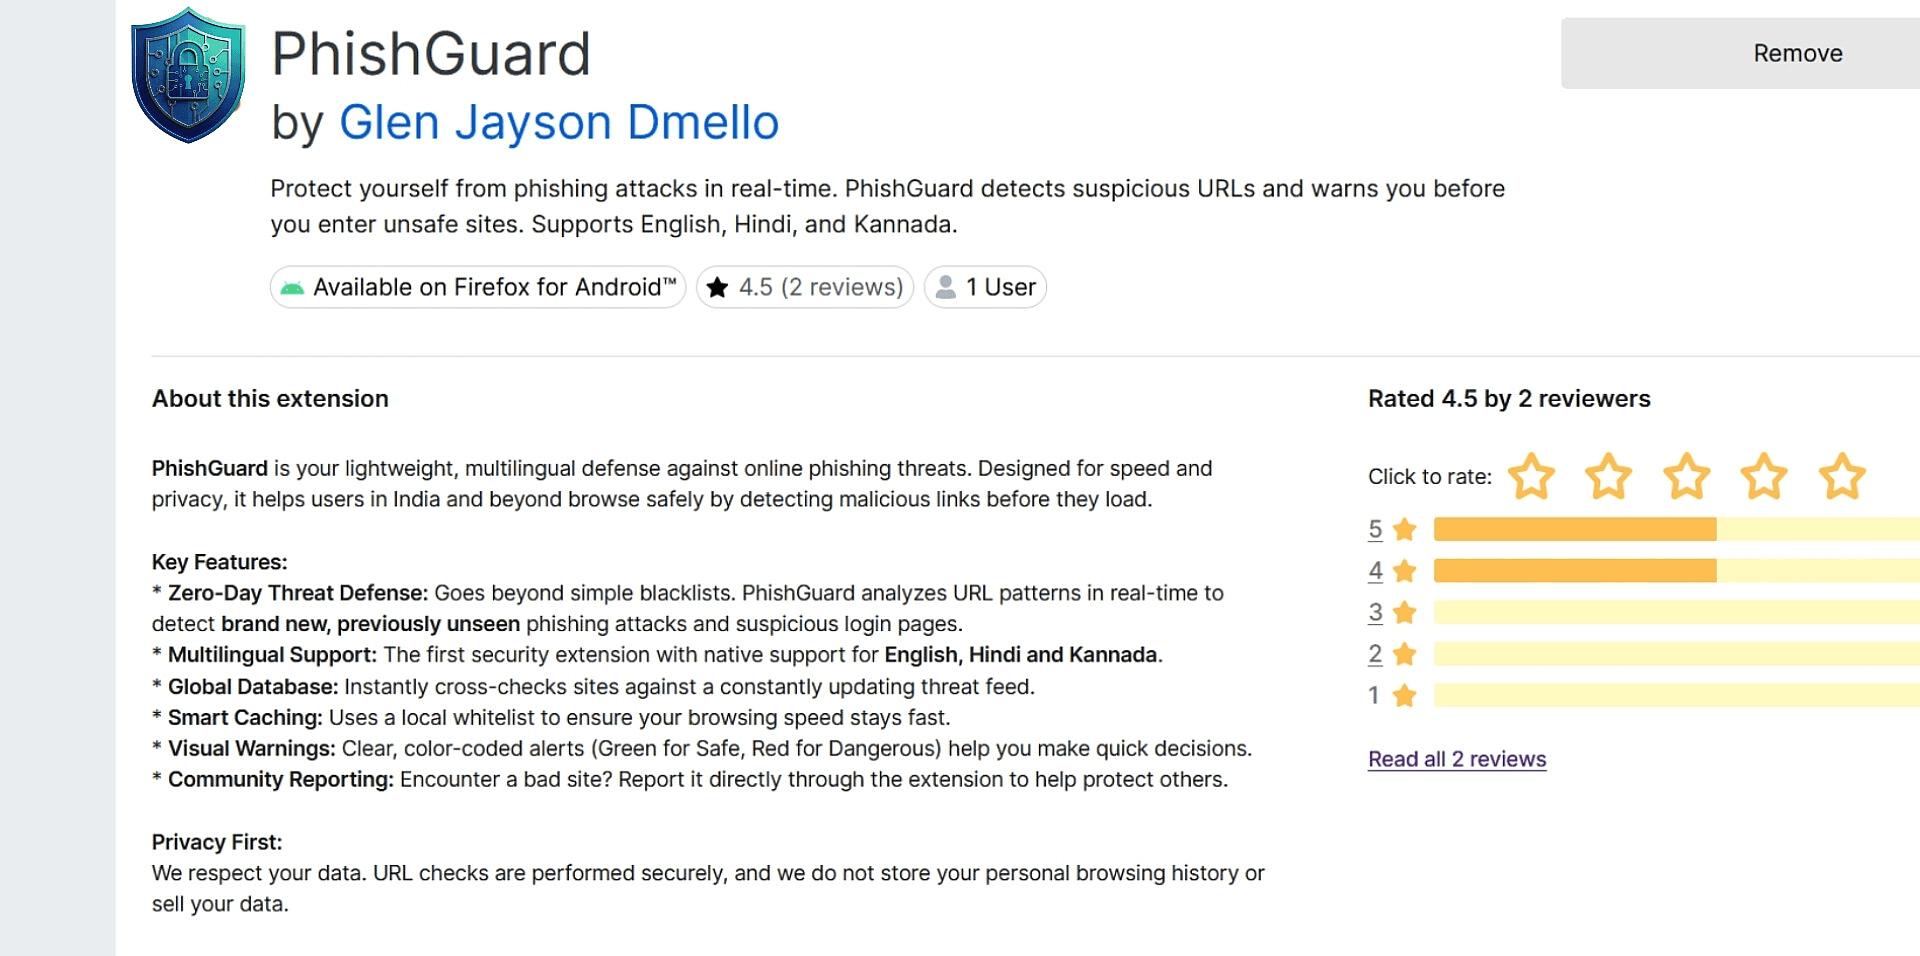Open the 4-star reviews via the 4 link
The image size is (1920, 956).
tap(1375, 571)
